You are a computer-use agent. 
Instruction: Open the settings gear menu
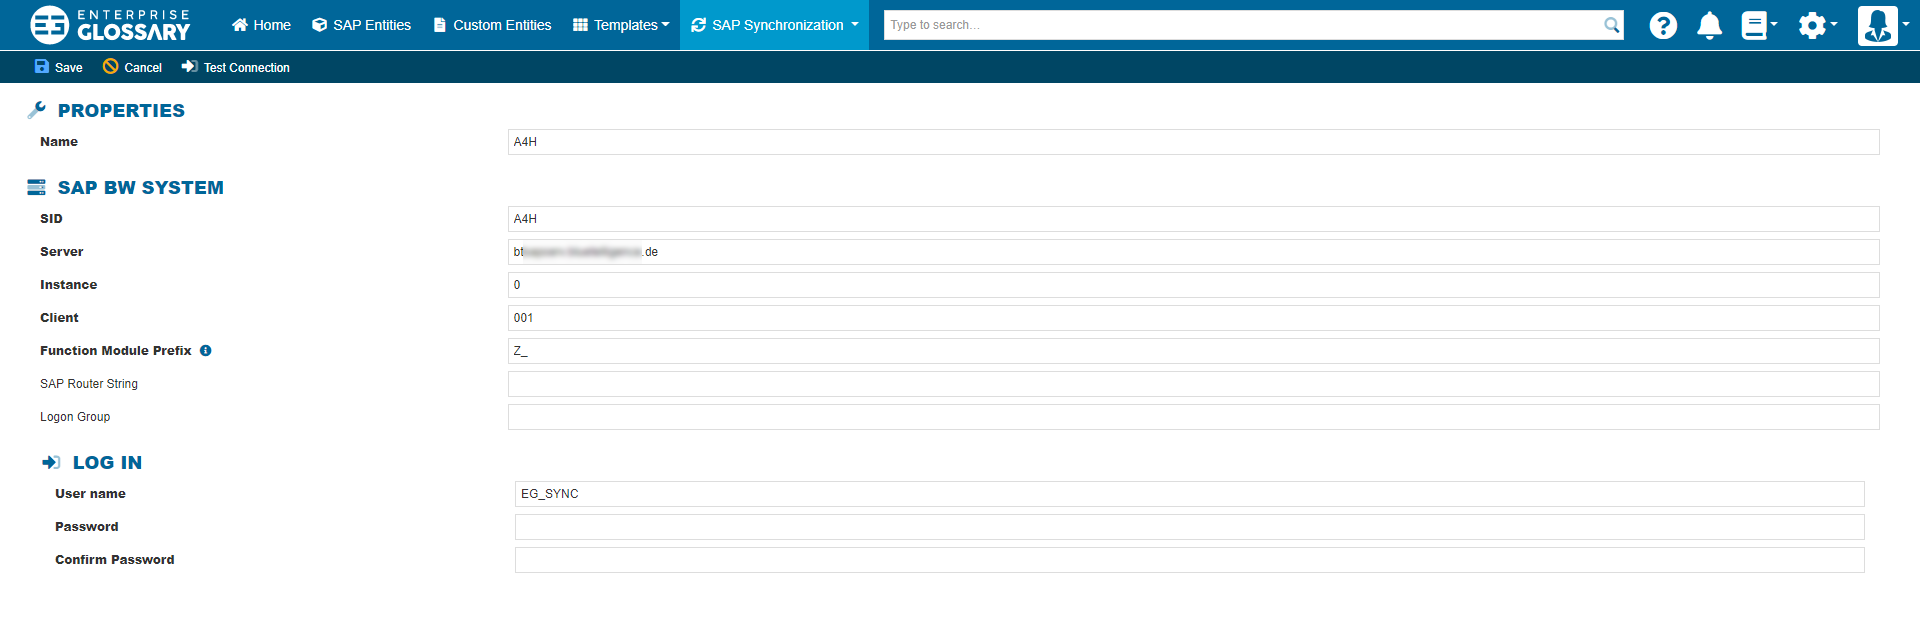tap(1817, 25)
